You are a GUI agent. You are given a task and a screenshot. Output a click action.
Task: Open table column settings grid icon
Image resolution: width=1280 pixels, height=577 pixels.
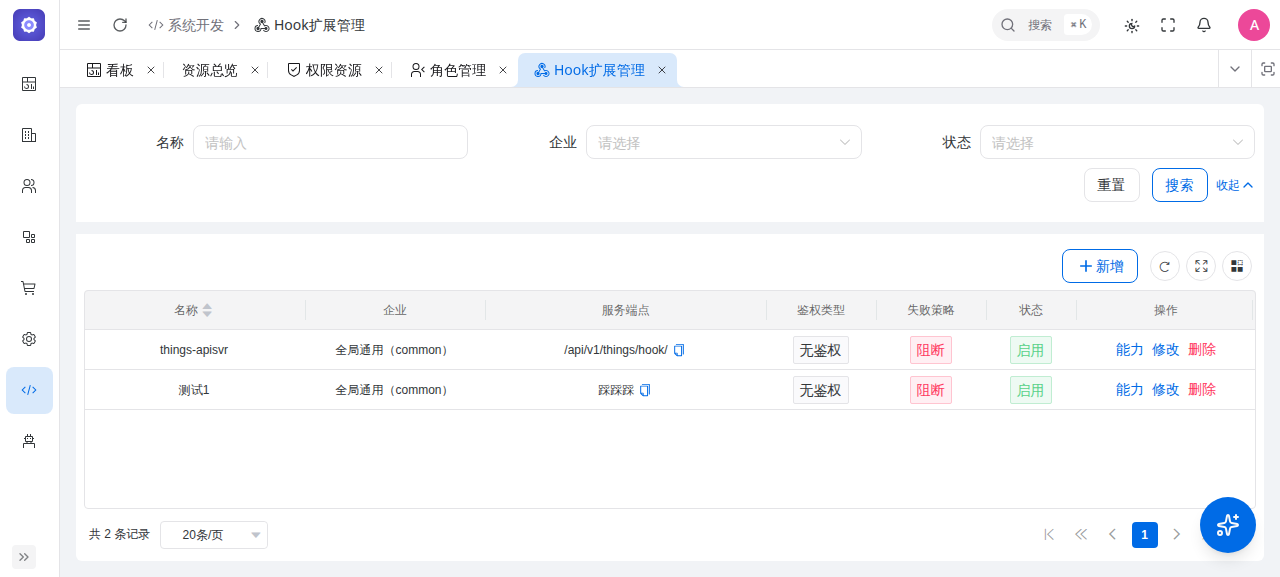click(x=1237, y=266)
